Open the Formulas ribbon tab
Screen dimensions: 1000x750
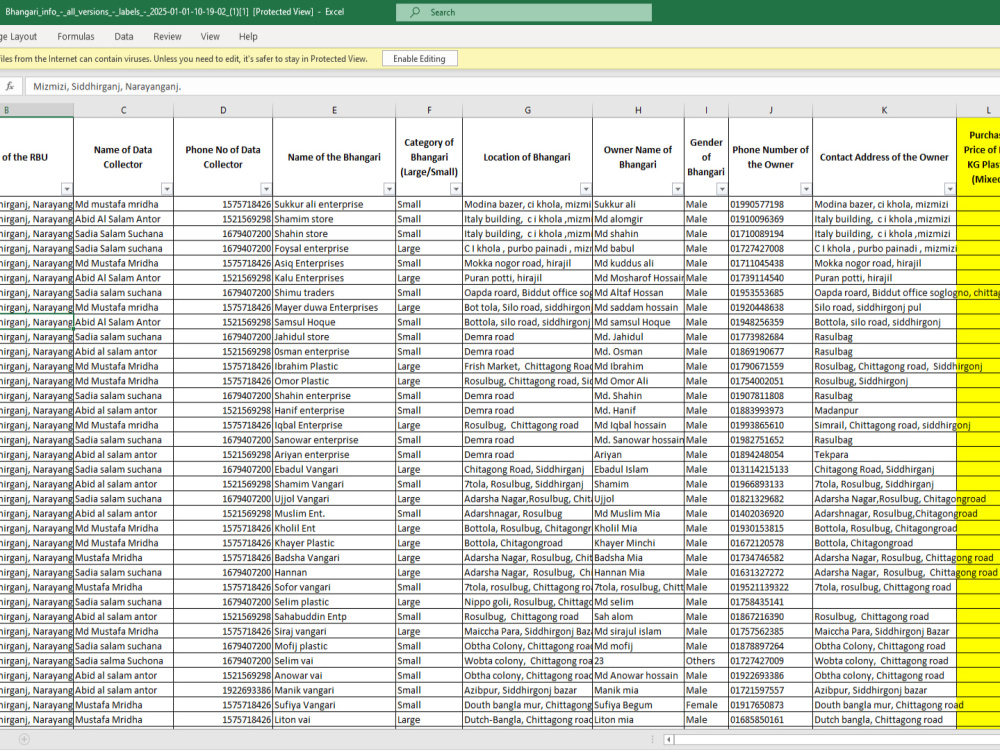[x=76, y=37]
